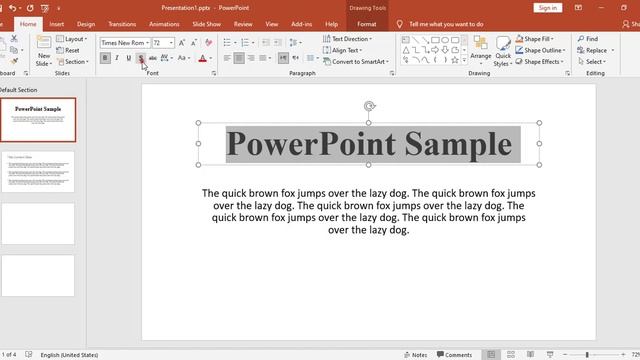Start Slide Show from status bar
Image resolution: width=640 pixels, height=360 pixels.
[x=550, y=354]
